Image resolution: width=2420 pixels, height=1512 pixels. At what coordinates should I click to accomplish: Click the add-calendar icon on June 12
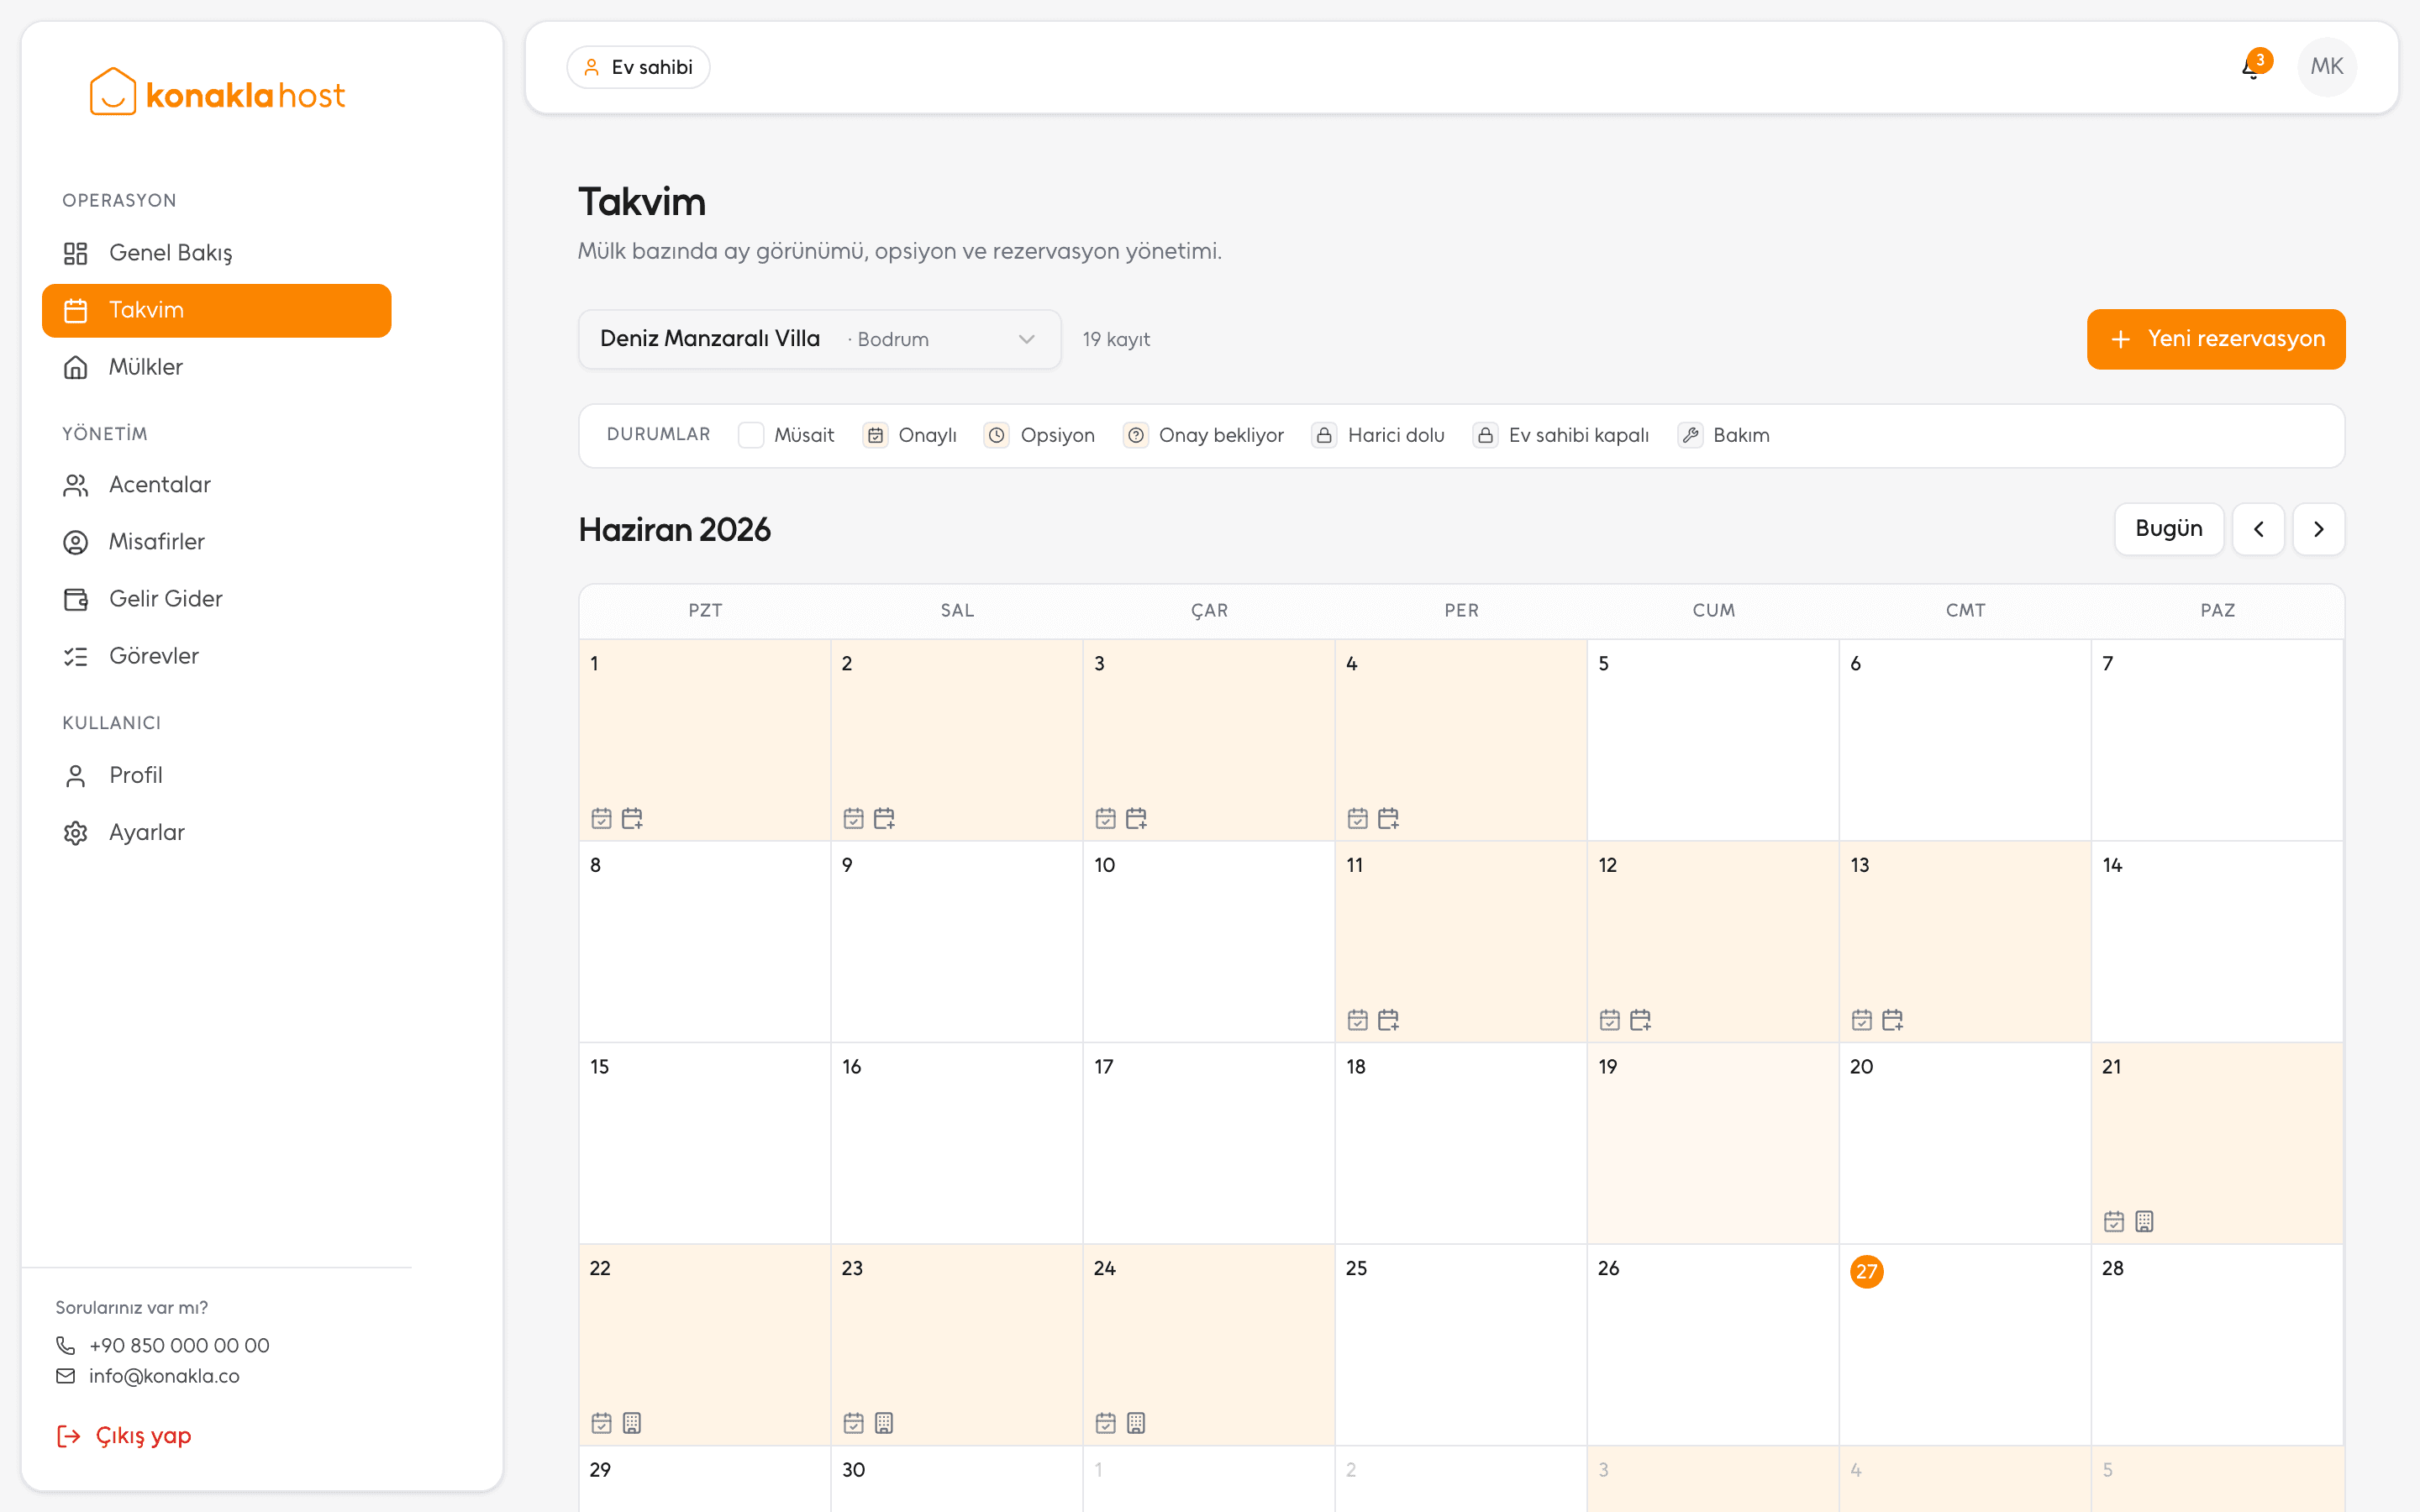coord(1640,1020)
